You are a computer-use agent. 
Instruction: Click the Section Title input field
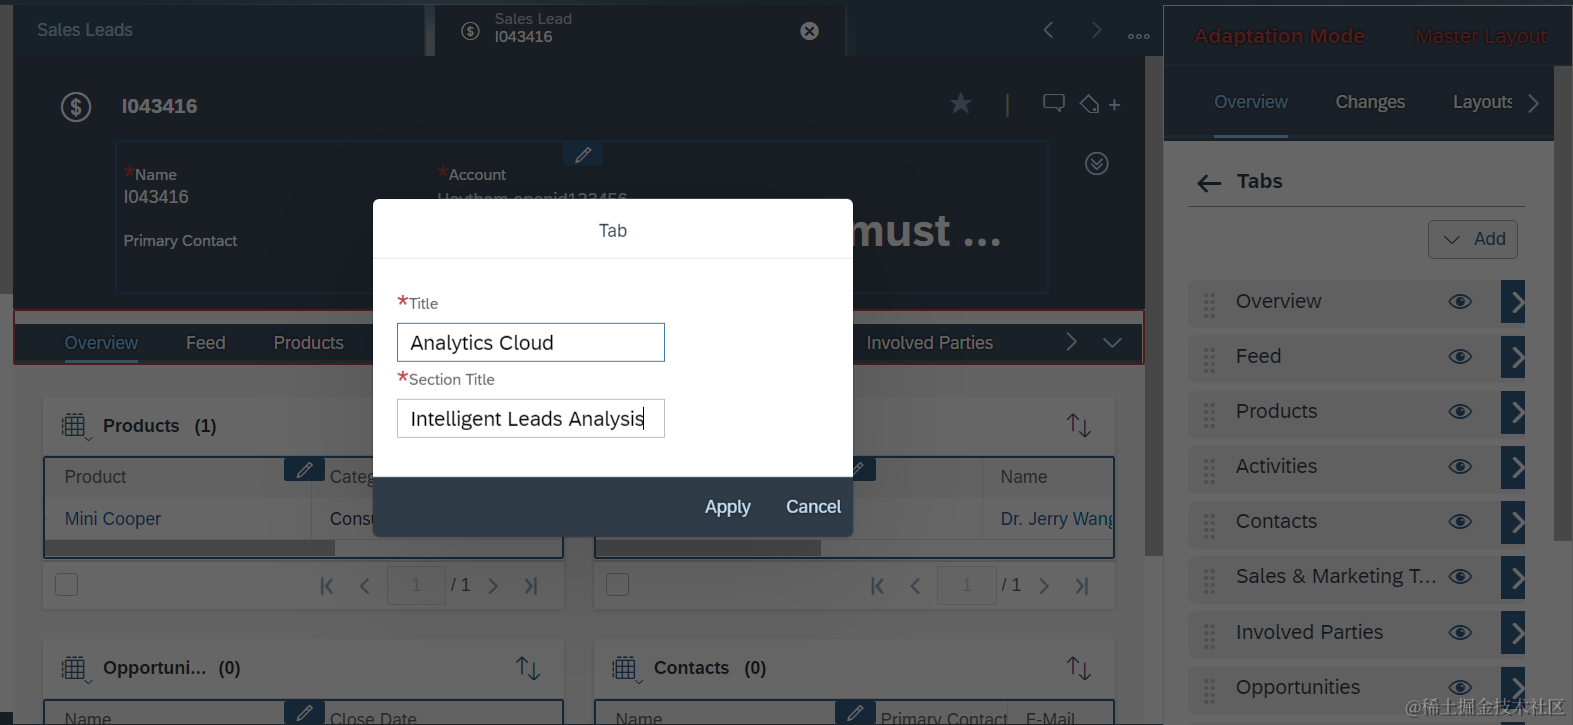[x=531, y=418]
